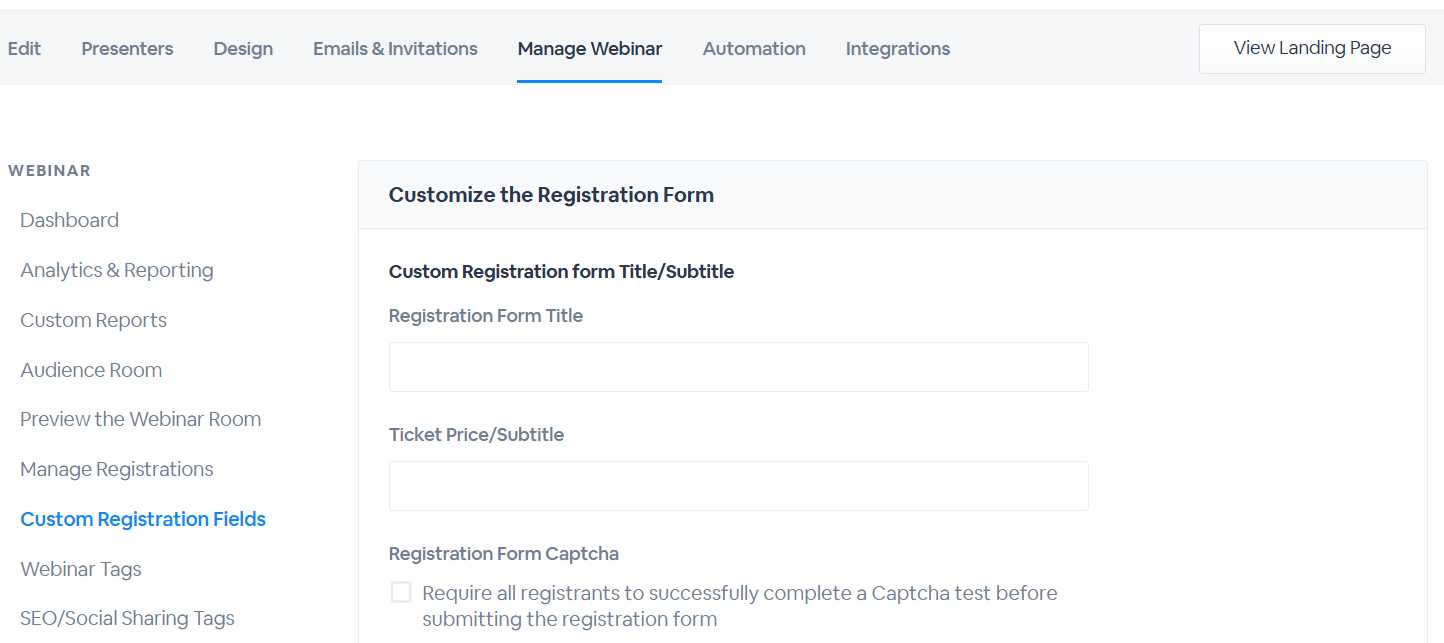Select Custom Registration Fields link

pyautogui.click(x=143, y=519)
